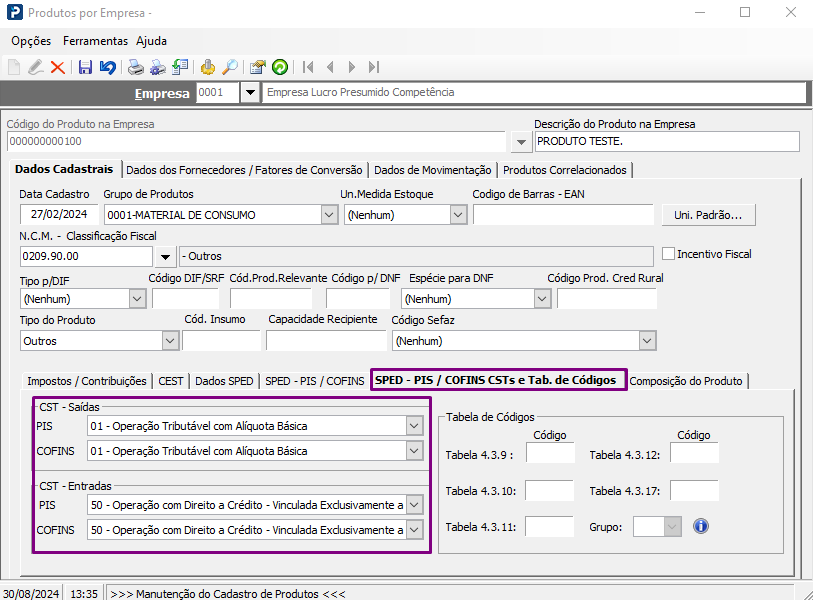Go to the last record arrow

(374, 67)
